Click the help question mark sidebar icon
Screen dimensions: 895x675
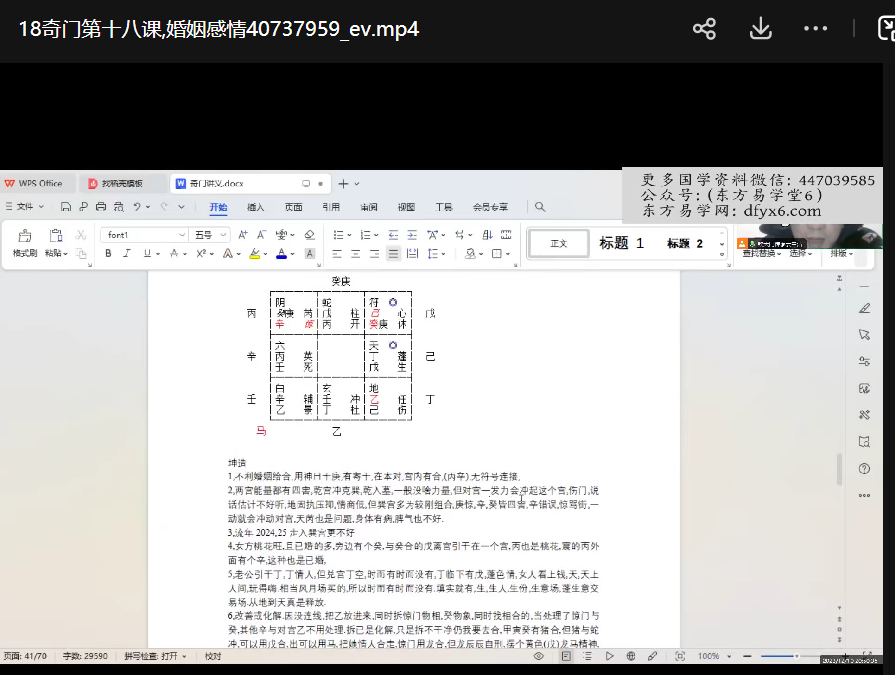864,468
